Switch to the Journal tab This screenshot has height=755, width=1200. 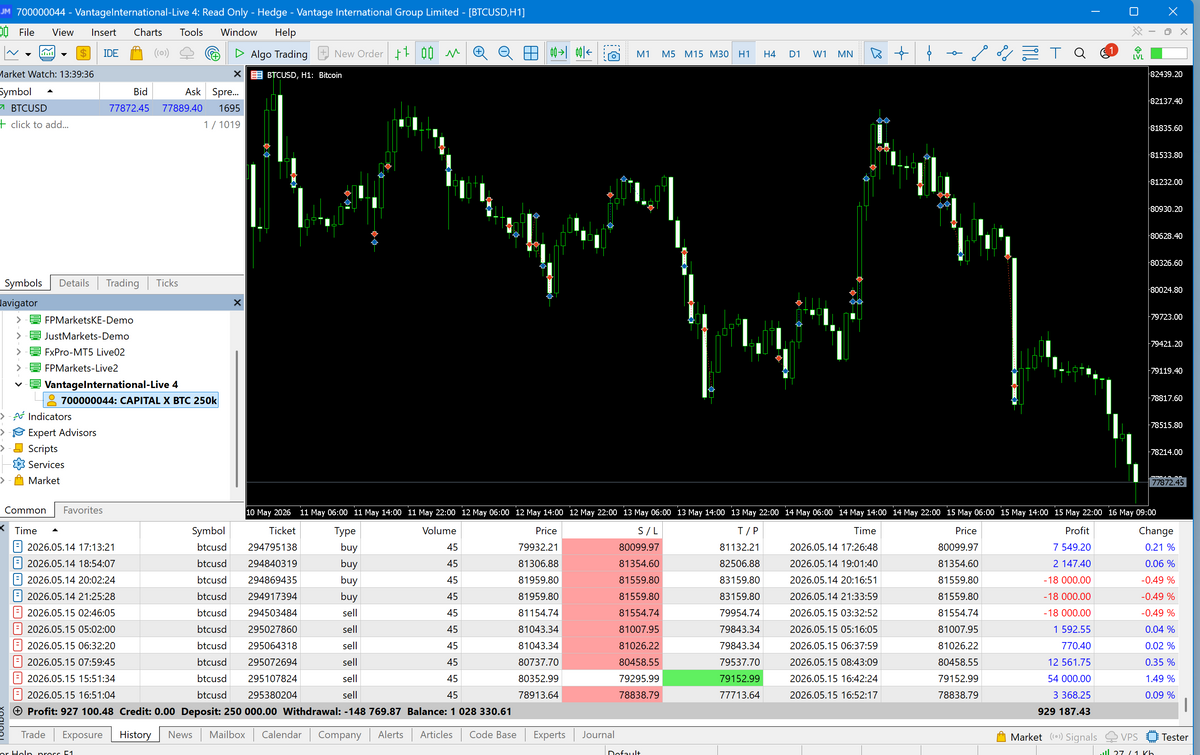[598, 734]
